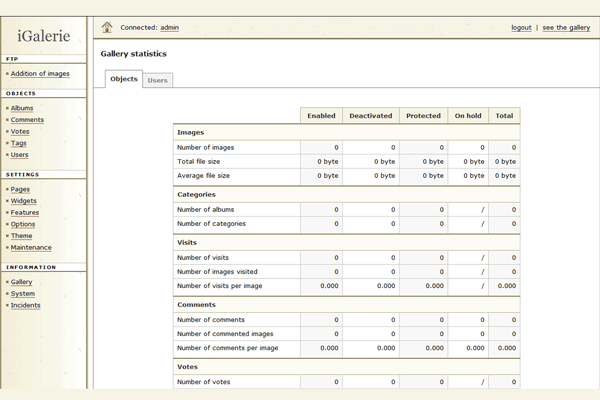Go to Pages settings
600x400 pixels.
[20, 189]
